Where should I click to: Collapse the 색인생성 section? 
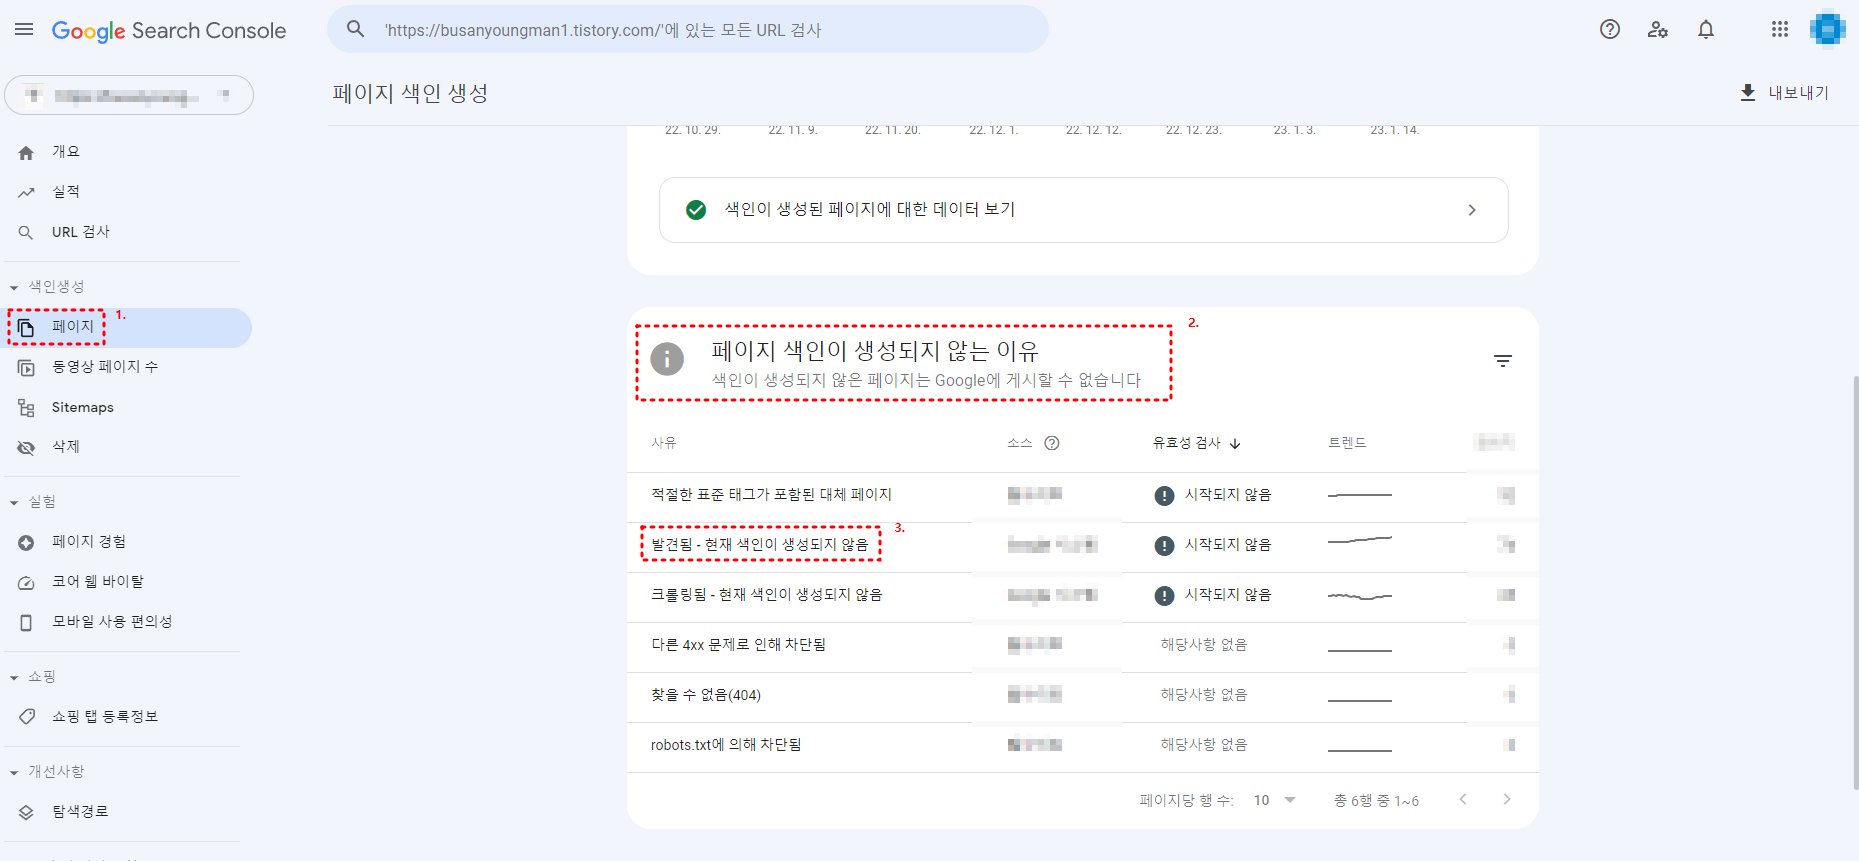[x=14, y=287]
